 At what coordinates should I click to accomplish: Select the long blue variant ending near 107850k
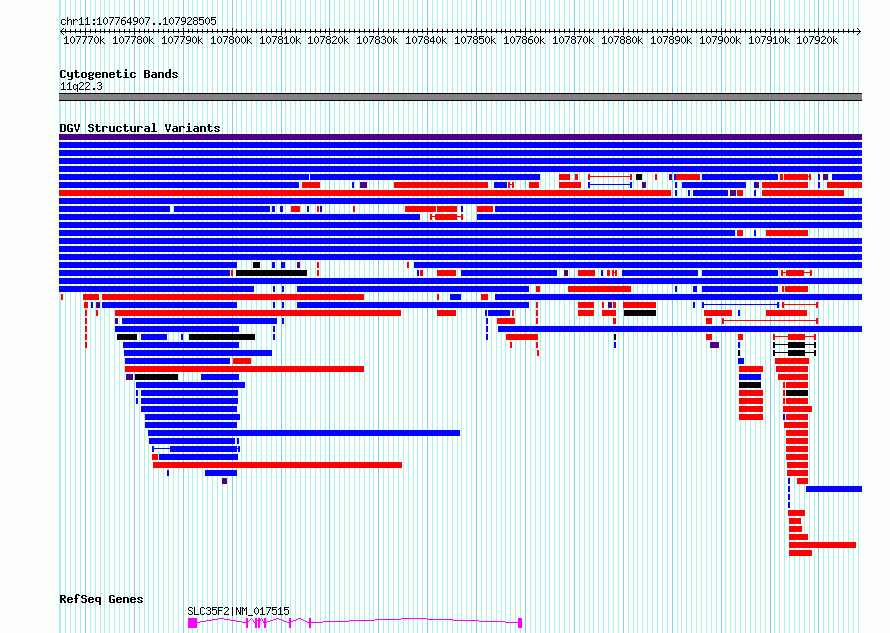click(304, 433)
